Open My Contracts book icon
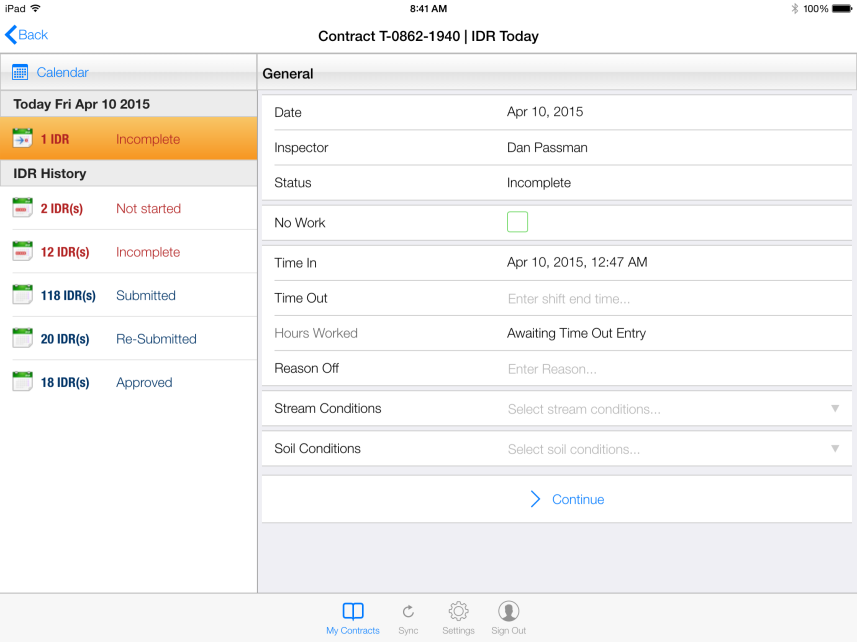 click(353, 612)
